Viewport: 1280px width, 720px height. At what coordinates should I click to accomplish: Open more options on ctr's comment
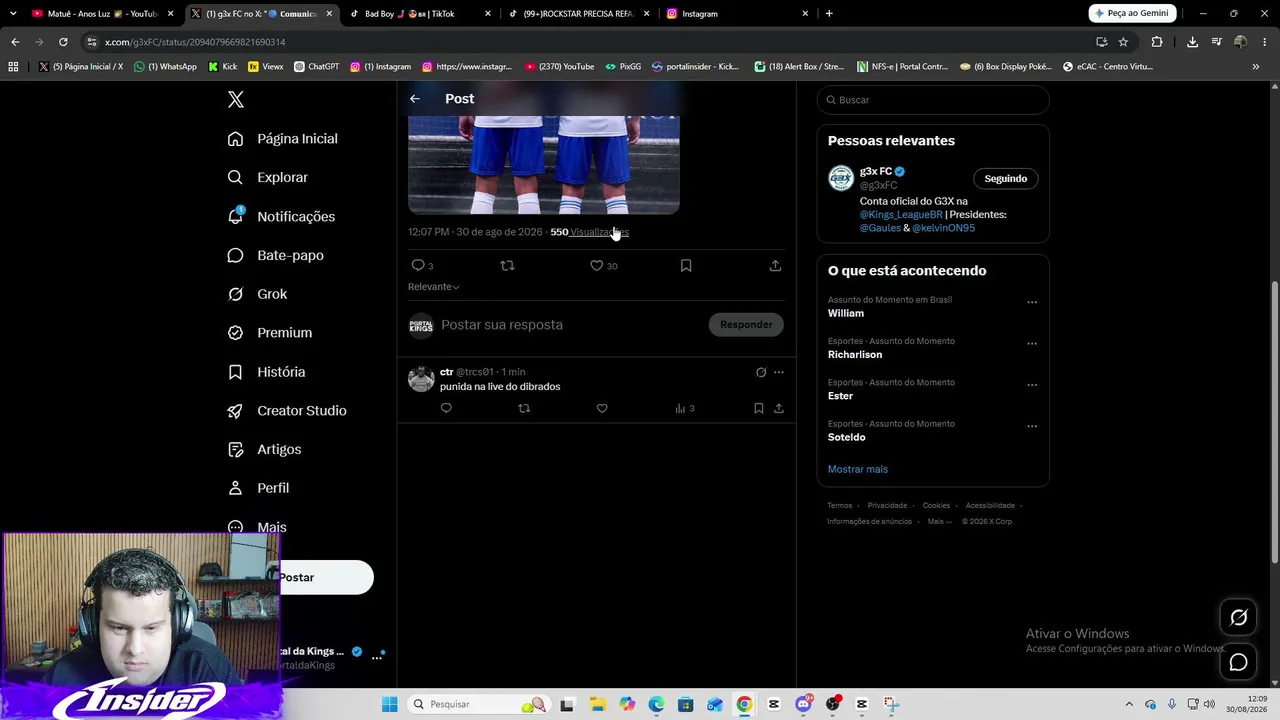point(779,372)
